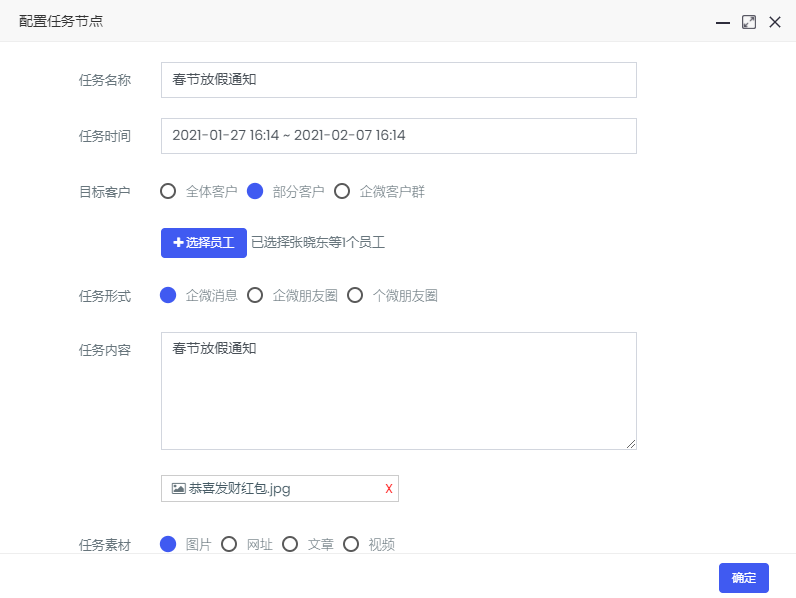This screenshot has width=796, height=598.
Task: Select 全体客户 as target customers
Action: (168, 191)
